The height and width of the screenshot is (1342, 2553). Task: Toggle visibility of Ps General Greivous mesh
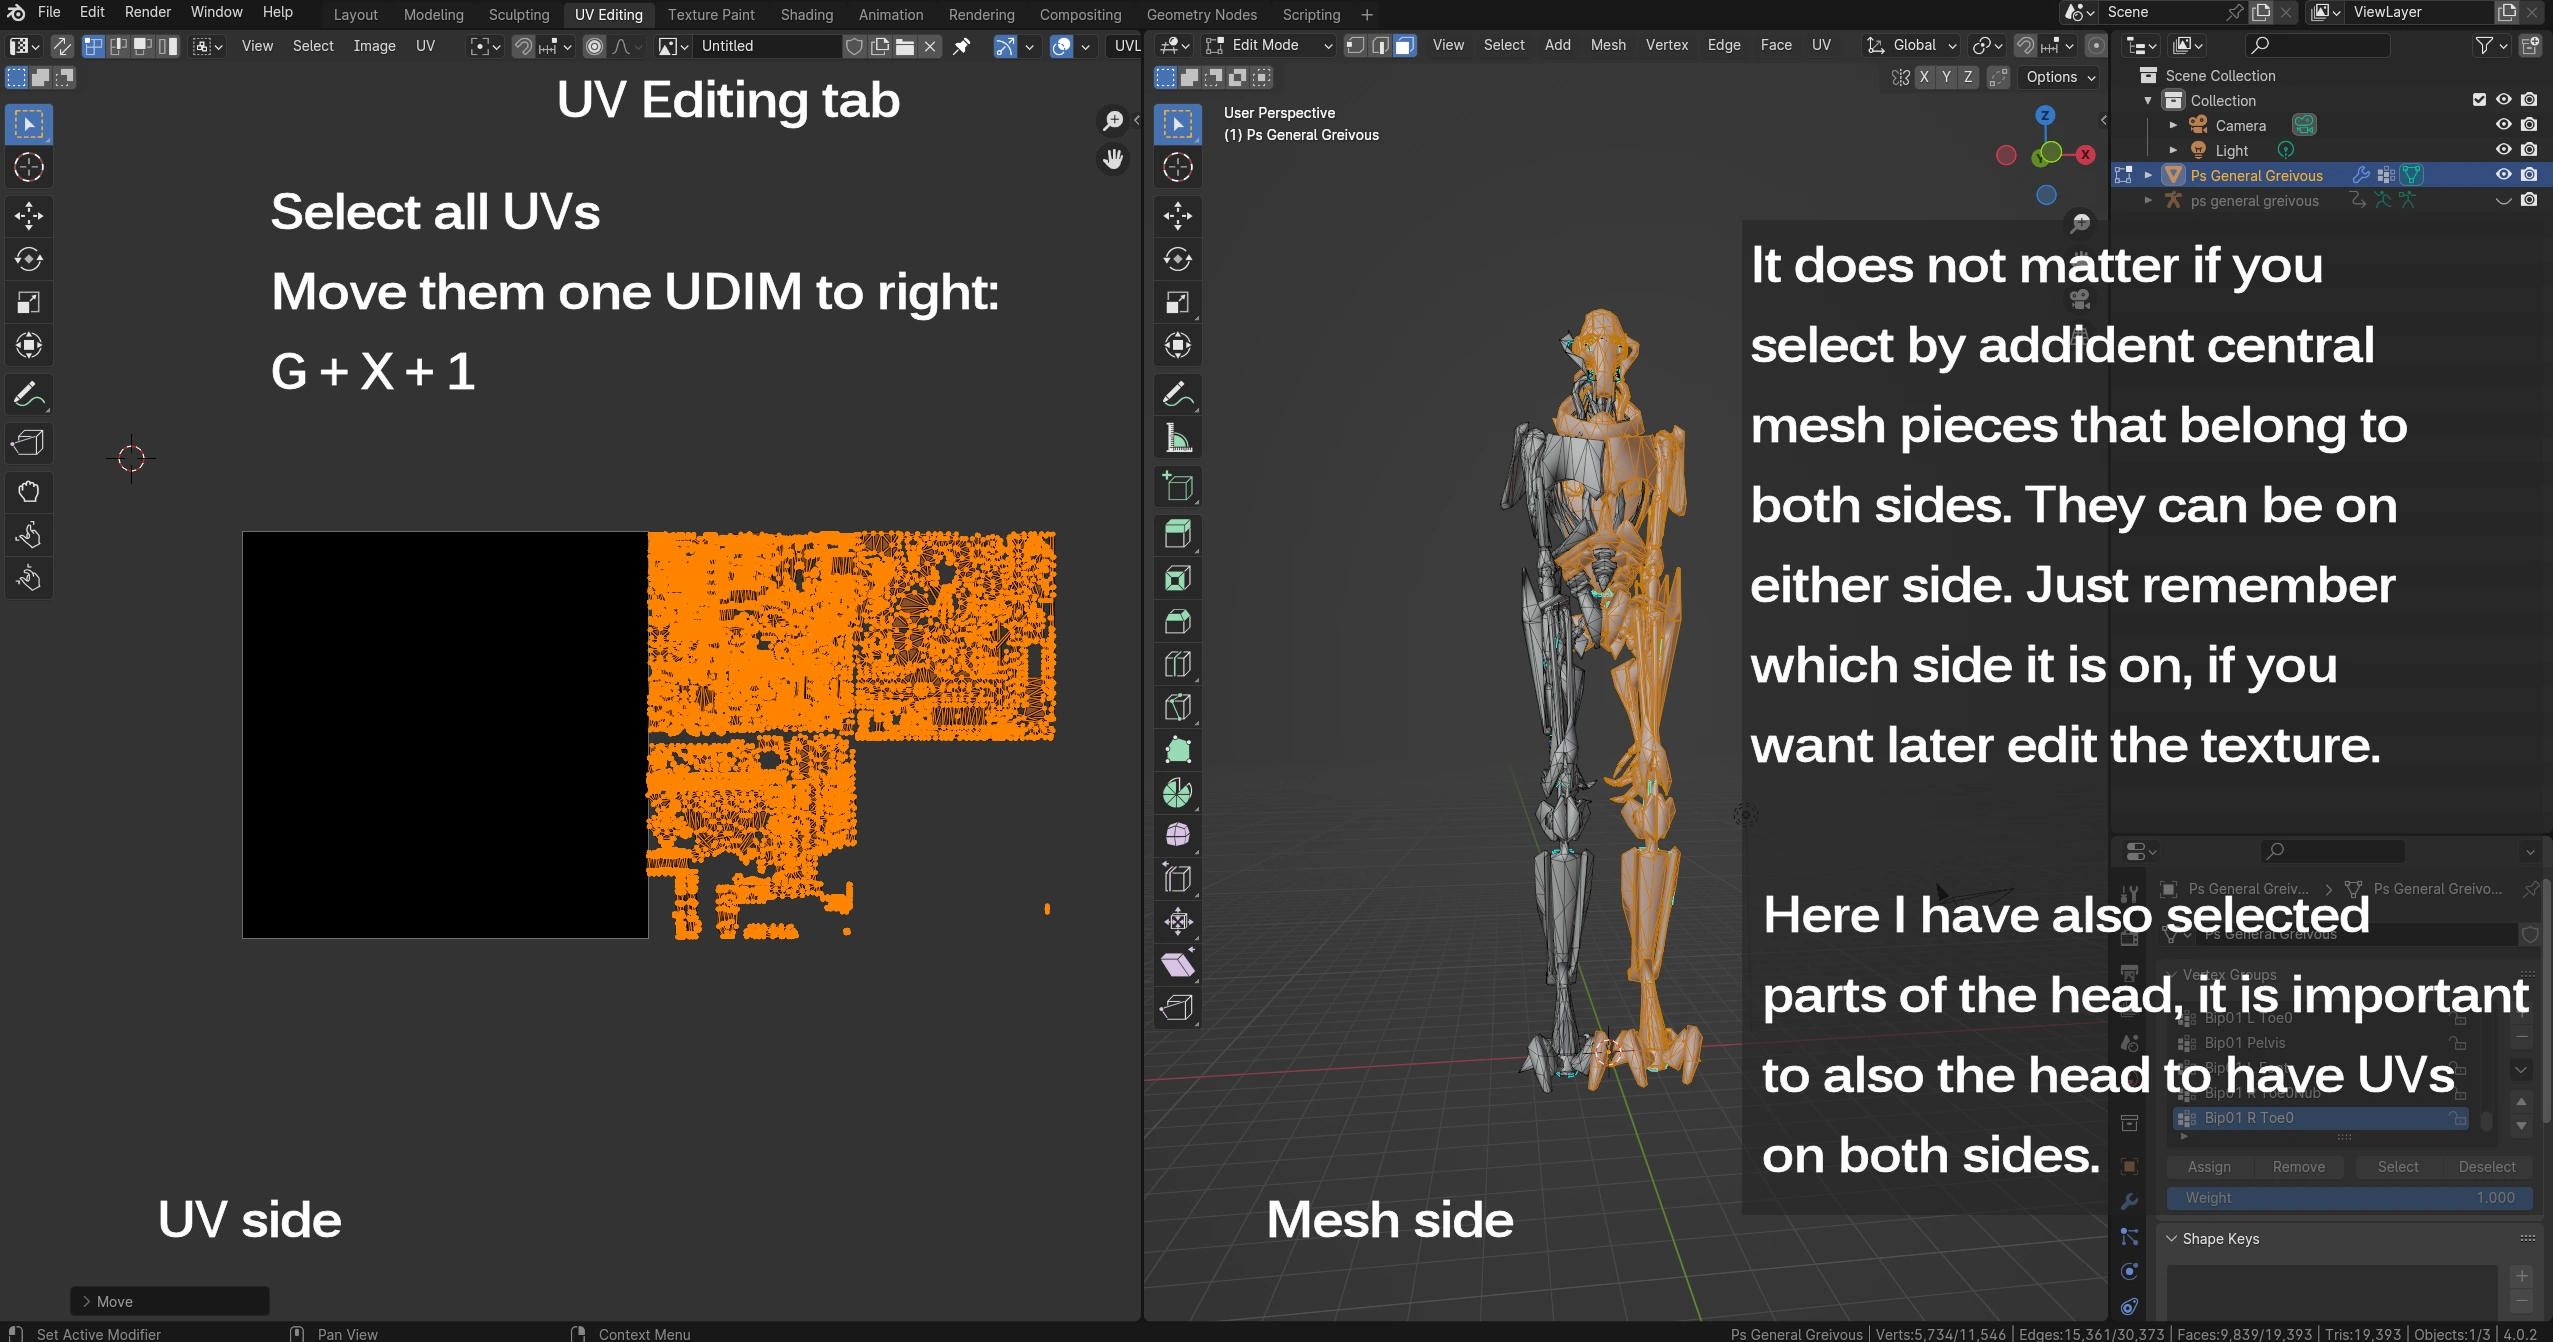2503,175
